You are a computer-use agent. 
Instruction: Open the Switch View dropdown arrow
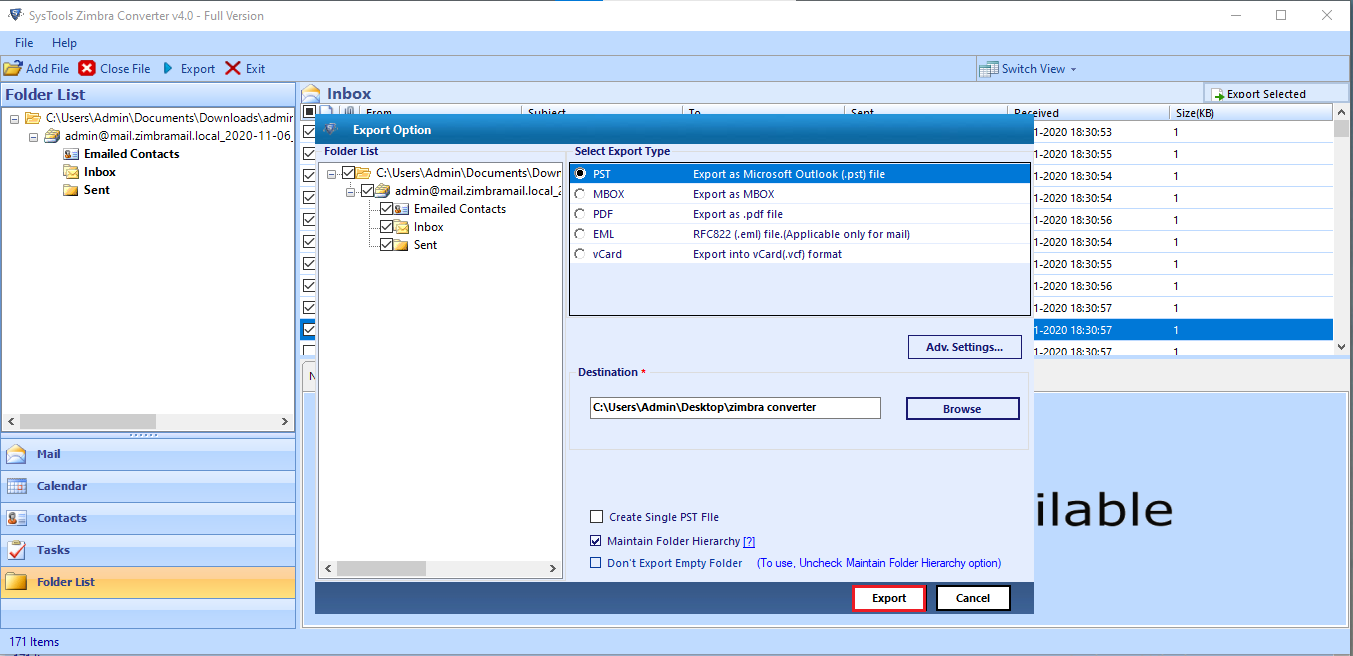point(1074,69)
